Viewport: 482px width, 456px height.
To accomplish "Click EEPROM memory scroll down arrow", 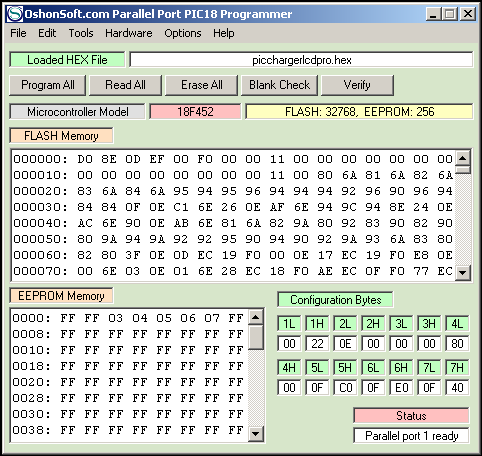I will click(256, 434).
